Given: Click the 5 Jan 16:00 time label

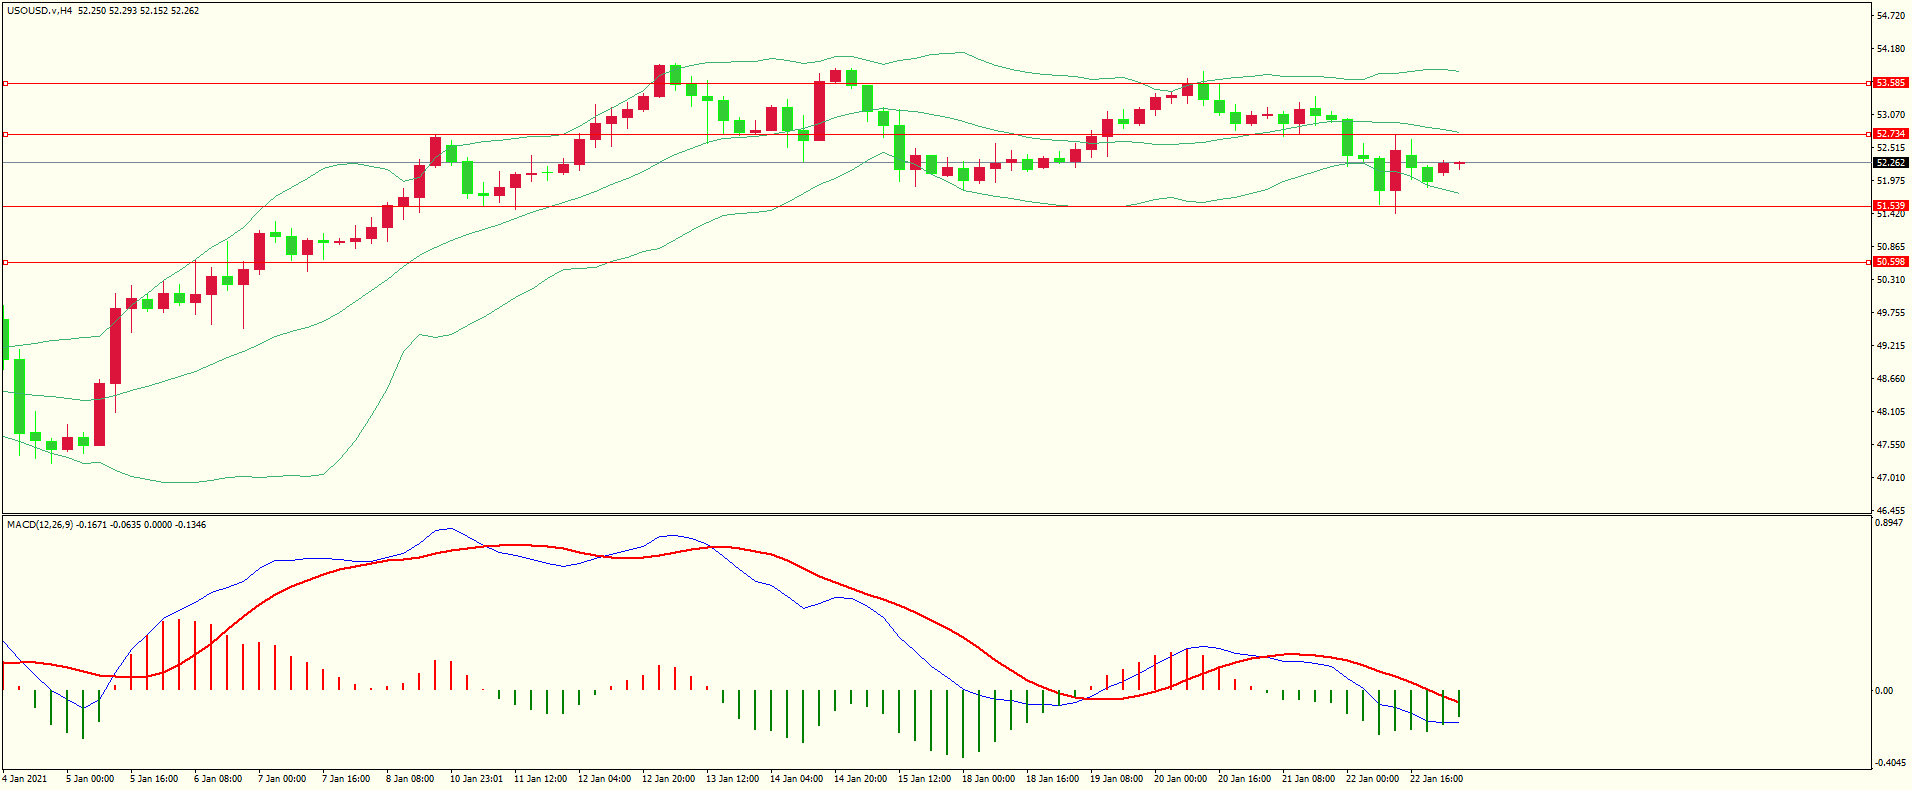Looking at the screenshot, I should point(154,779).
